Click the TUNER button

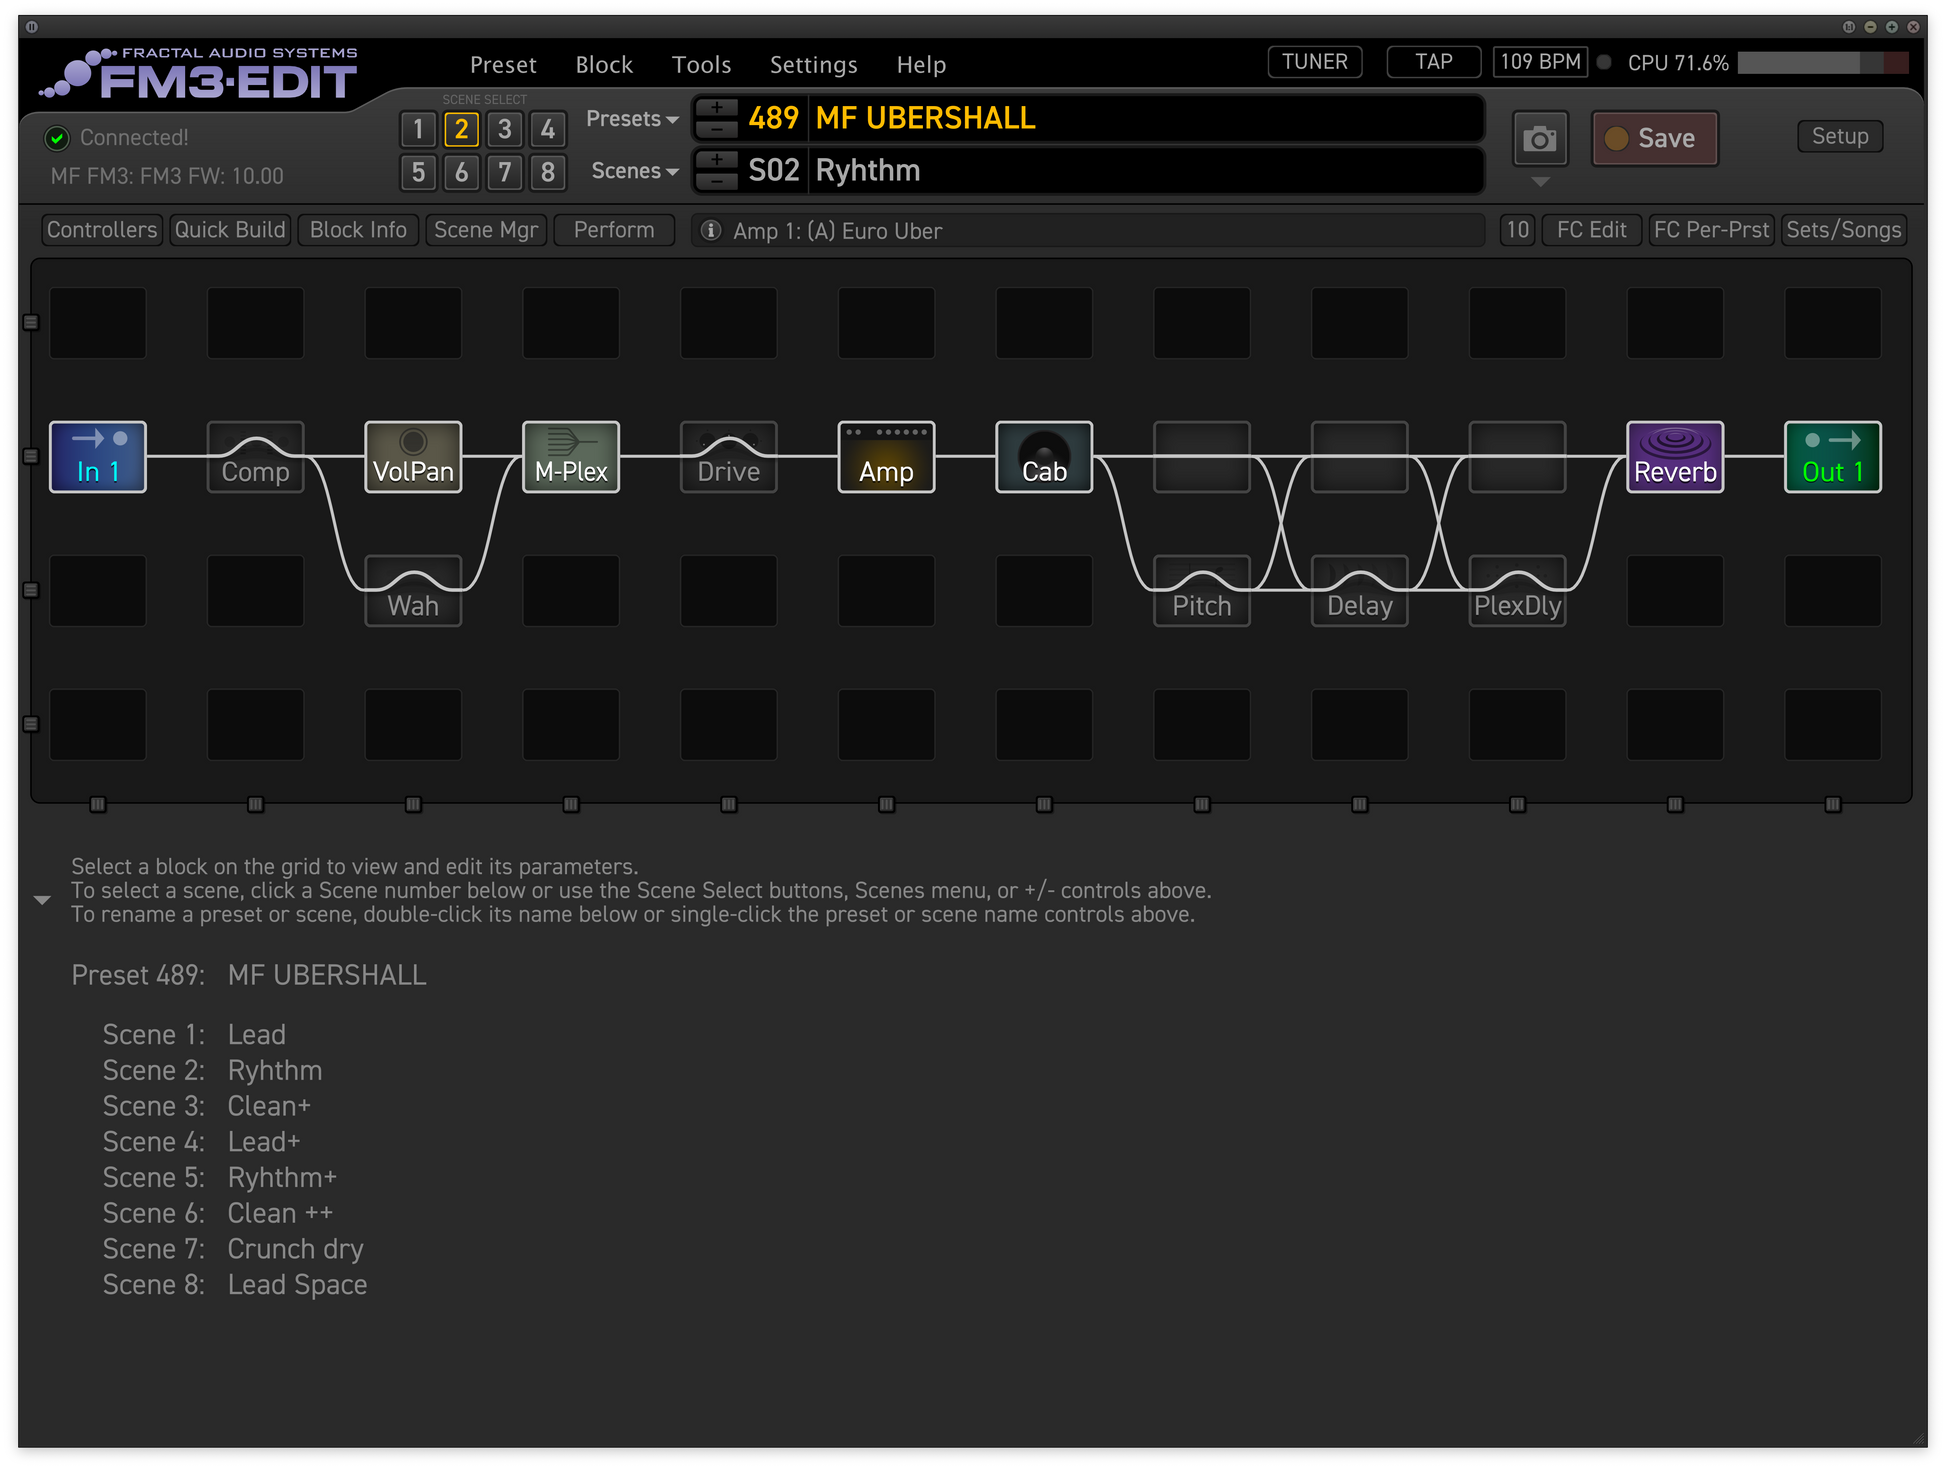pyautogui.click(x=1314, y=62)
